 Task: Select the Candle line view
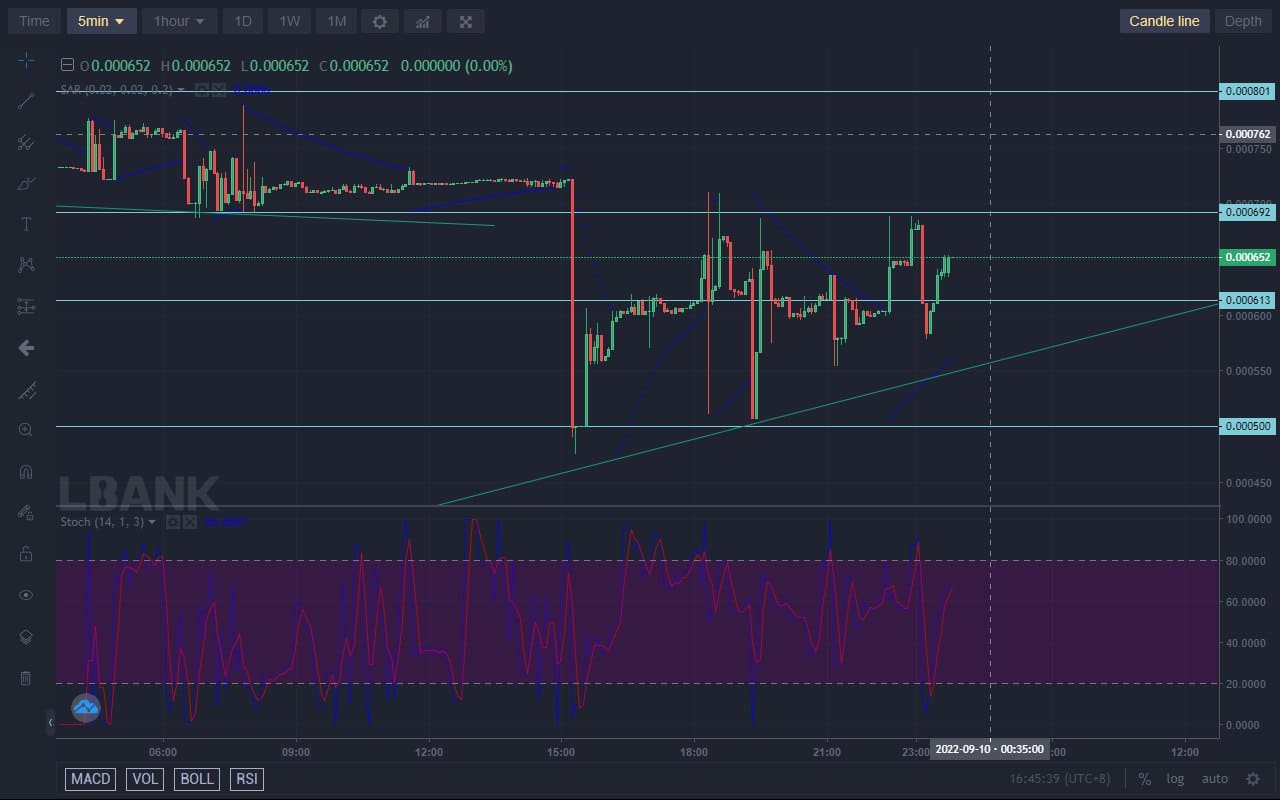[1164, 21]
